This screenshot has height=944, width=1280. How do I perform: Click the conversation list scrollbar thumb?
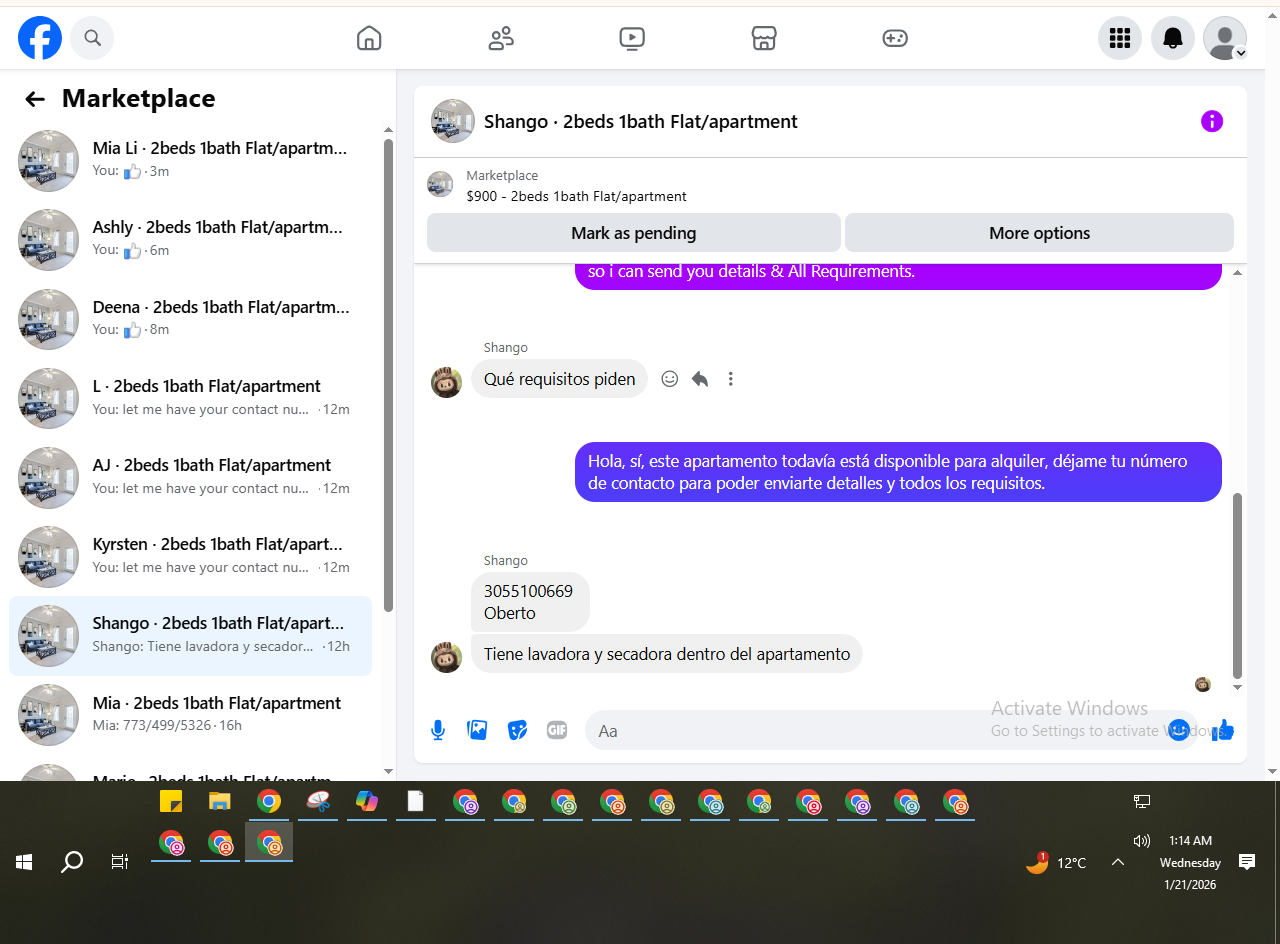388,375
